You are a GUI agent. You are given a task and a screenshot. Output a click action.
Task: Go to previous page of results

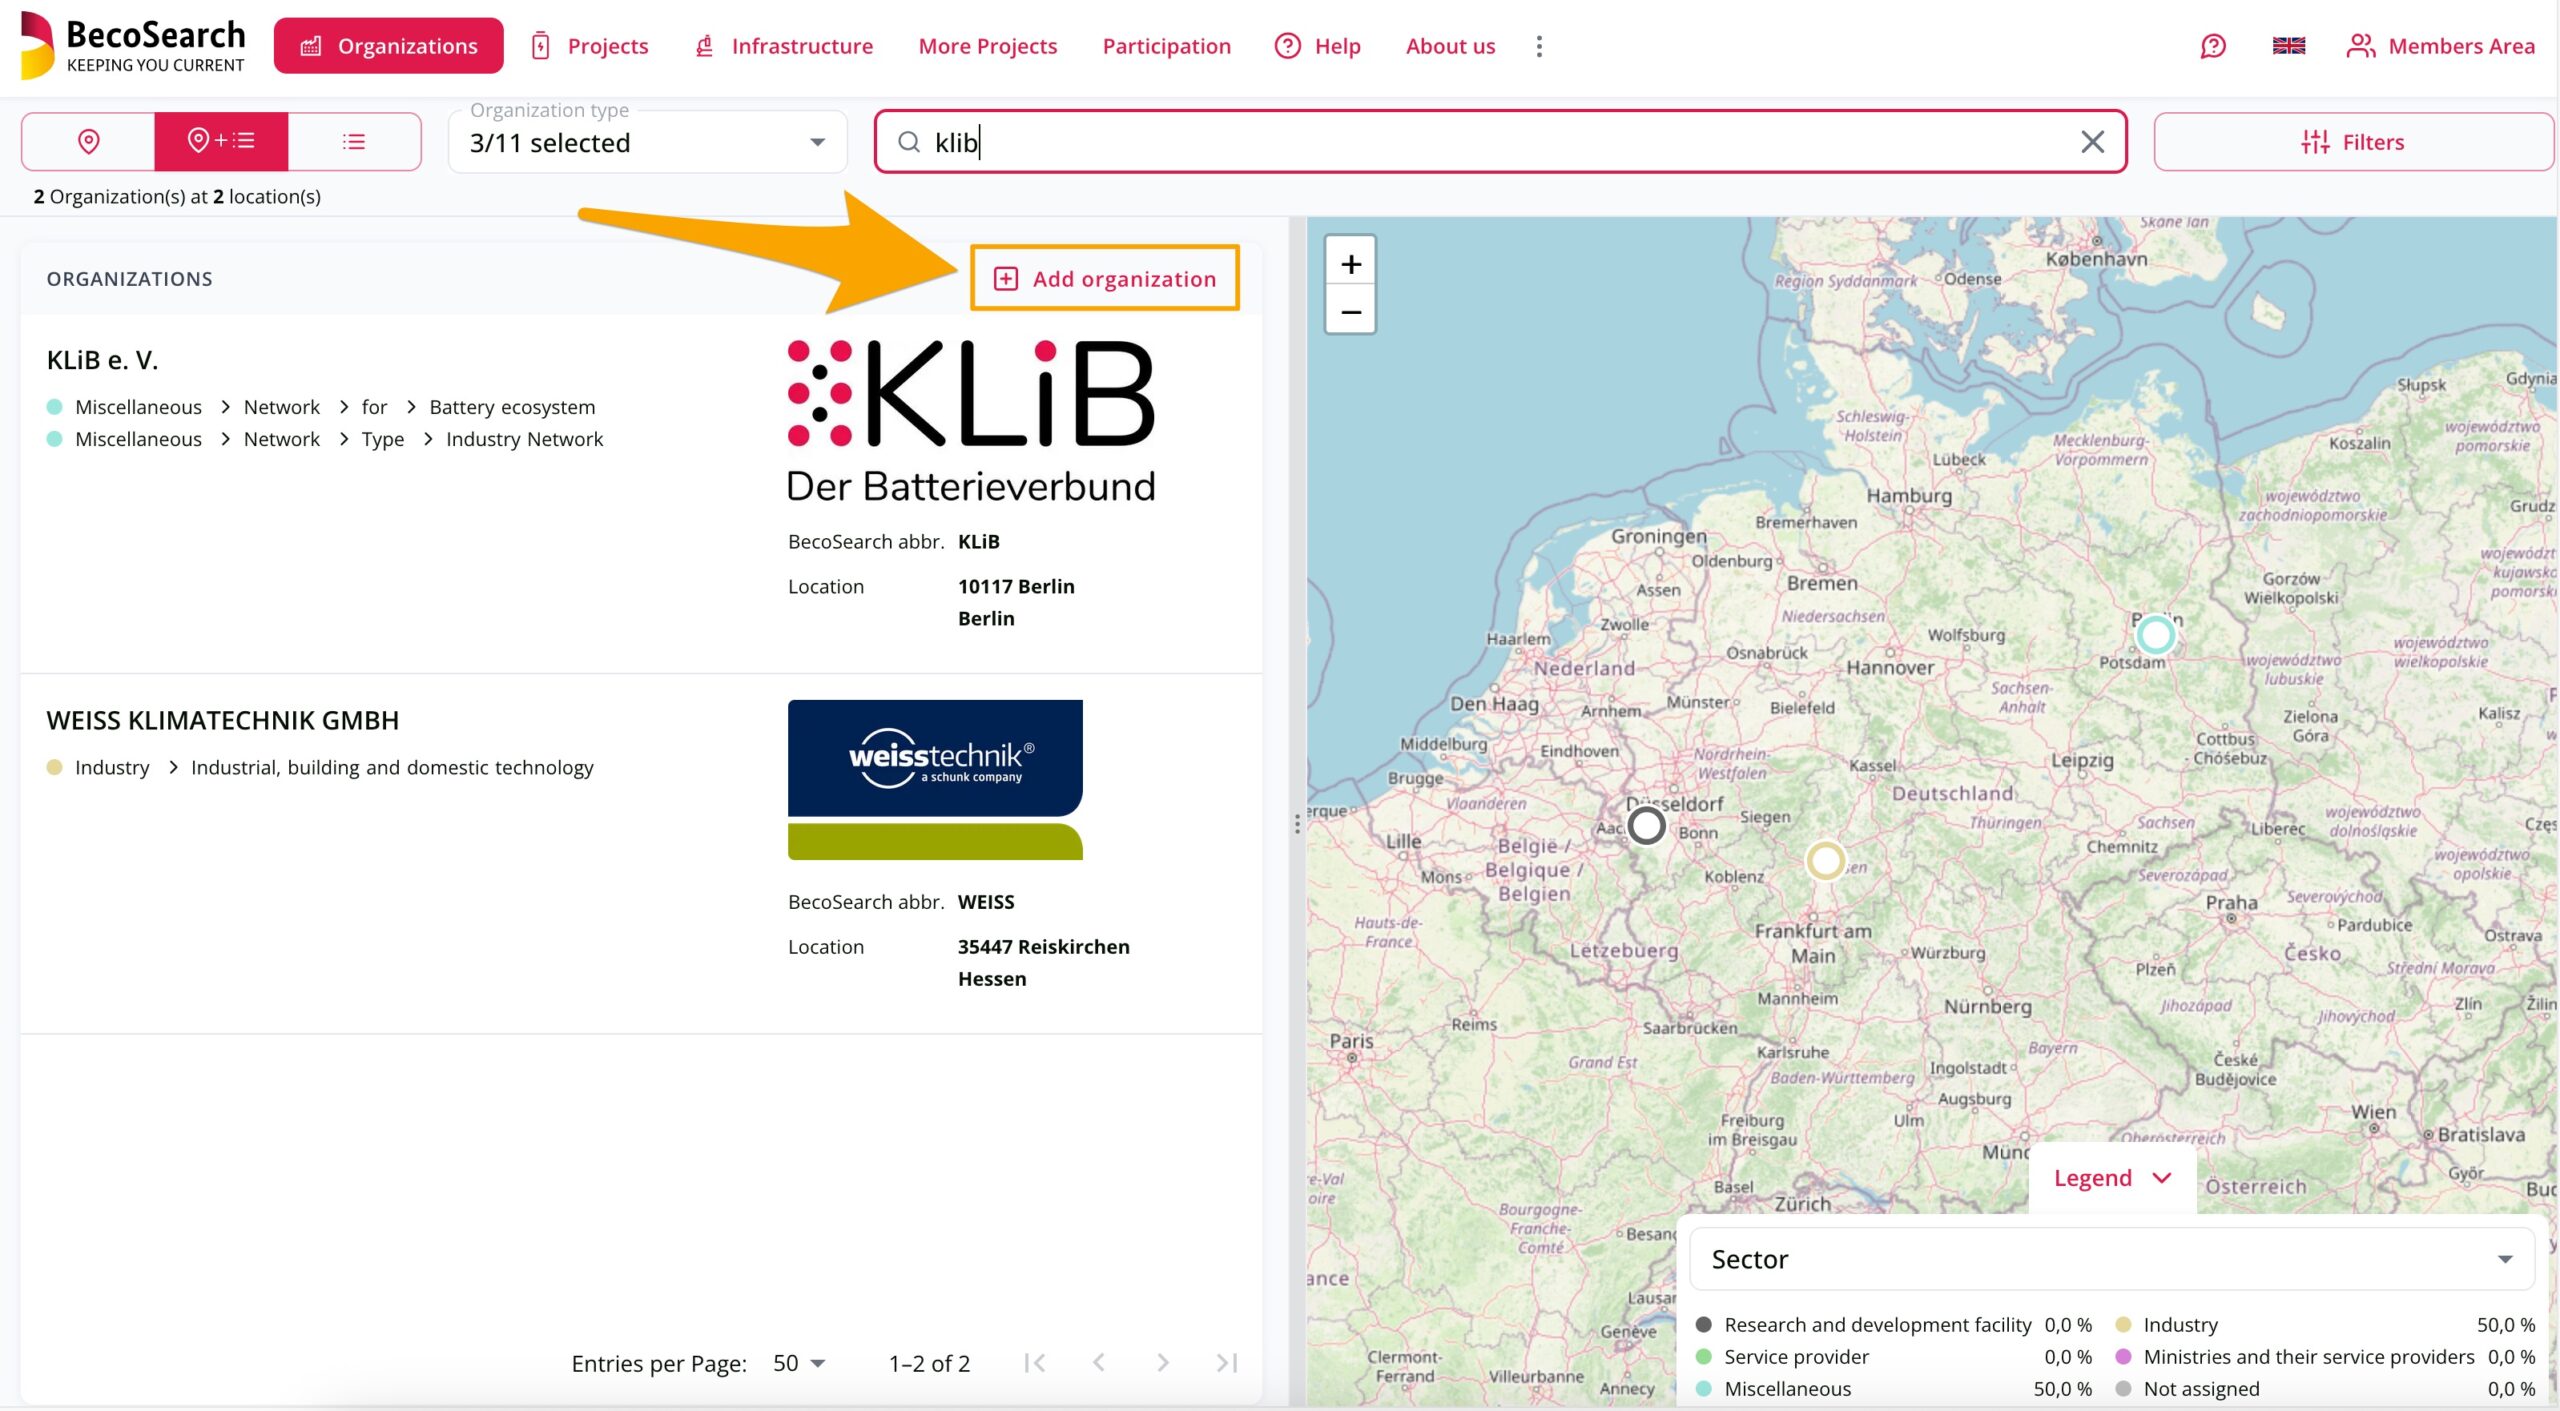click(x=1099, y=1363)
